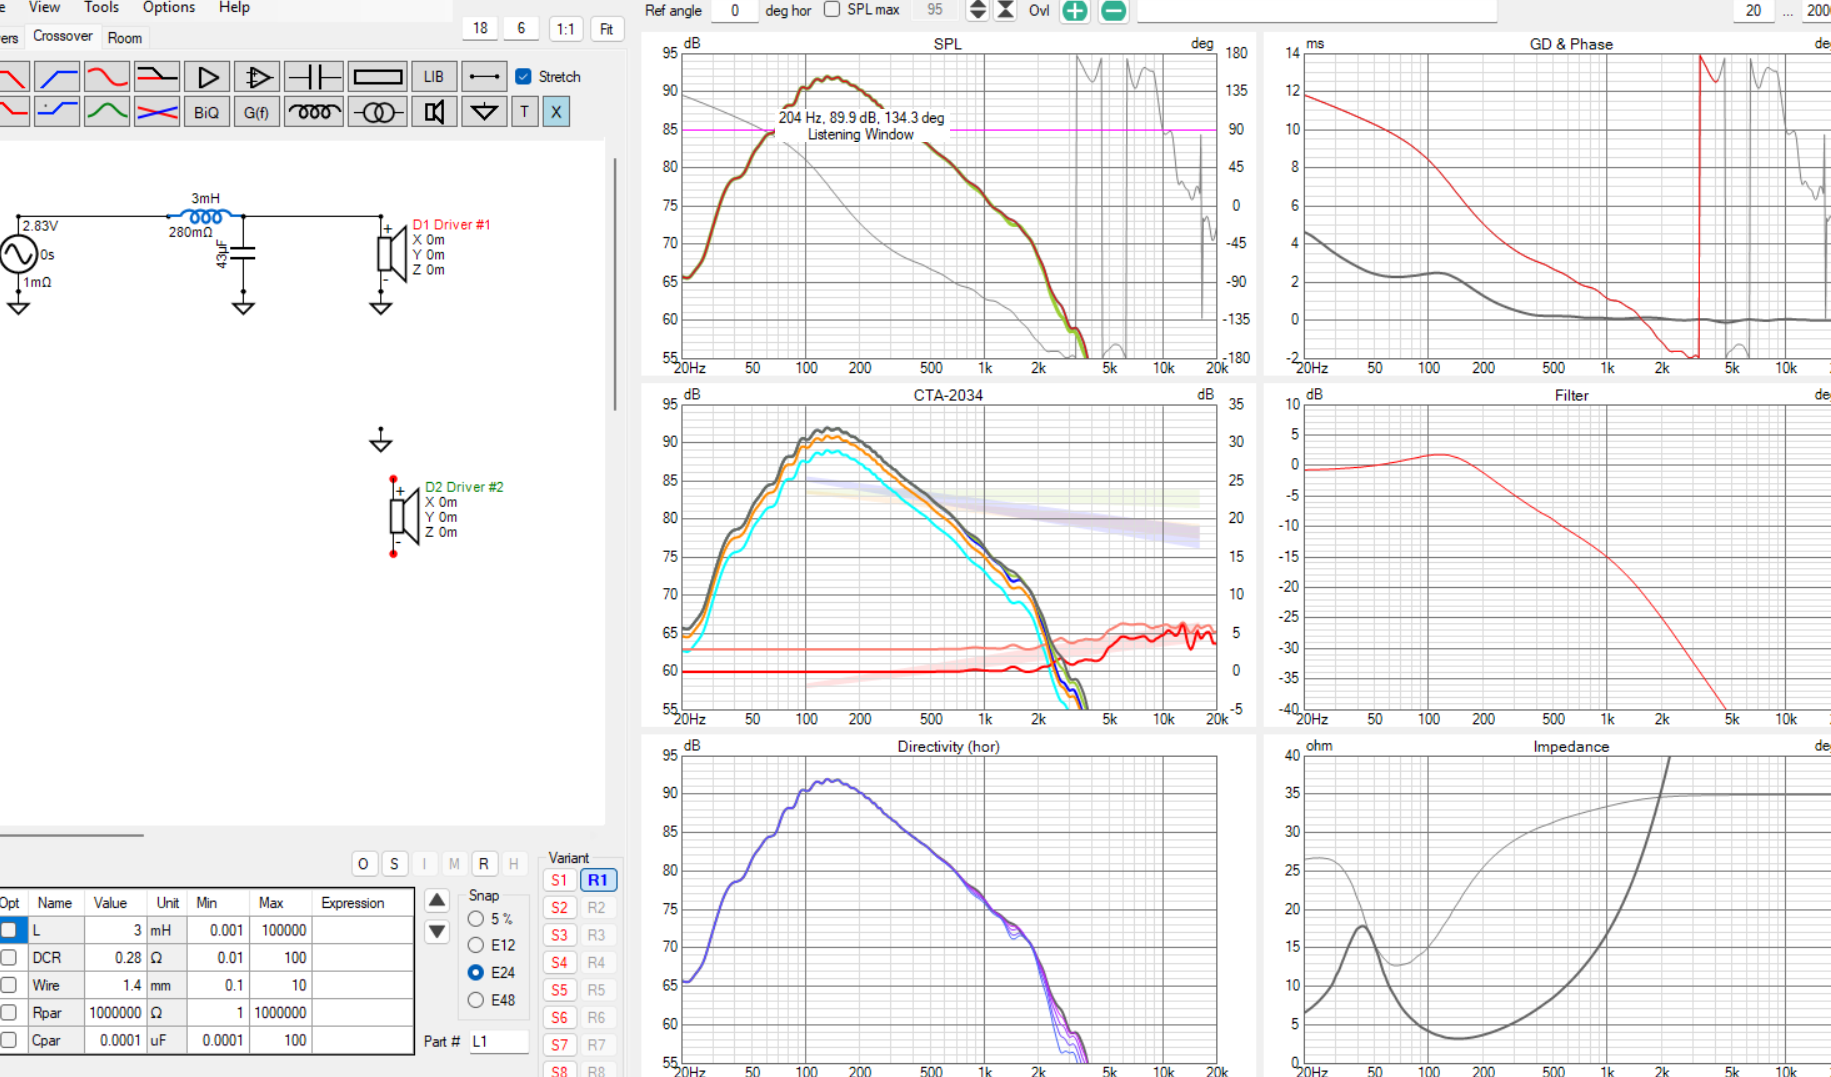Uncheck the Stretch checkbox
This screenshot has width=1831, height=1077.
click(523, 76)
